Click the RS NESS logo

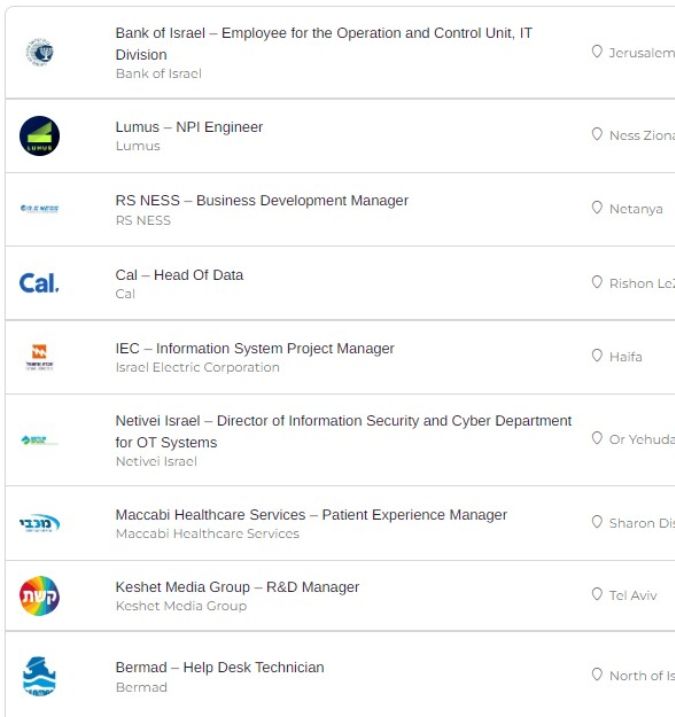[x=40, y=209]
